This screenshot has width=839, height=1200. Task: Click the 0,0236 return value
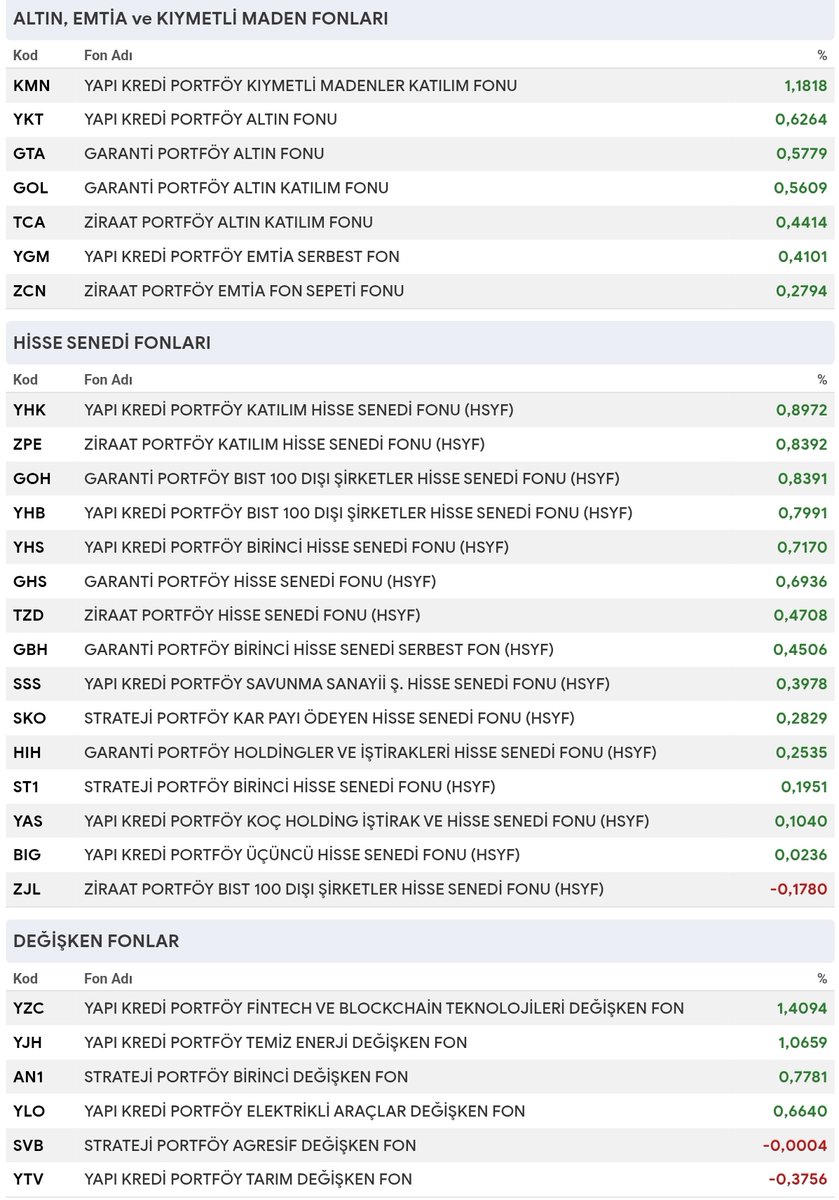point(802,855)
